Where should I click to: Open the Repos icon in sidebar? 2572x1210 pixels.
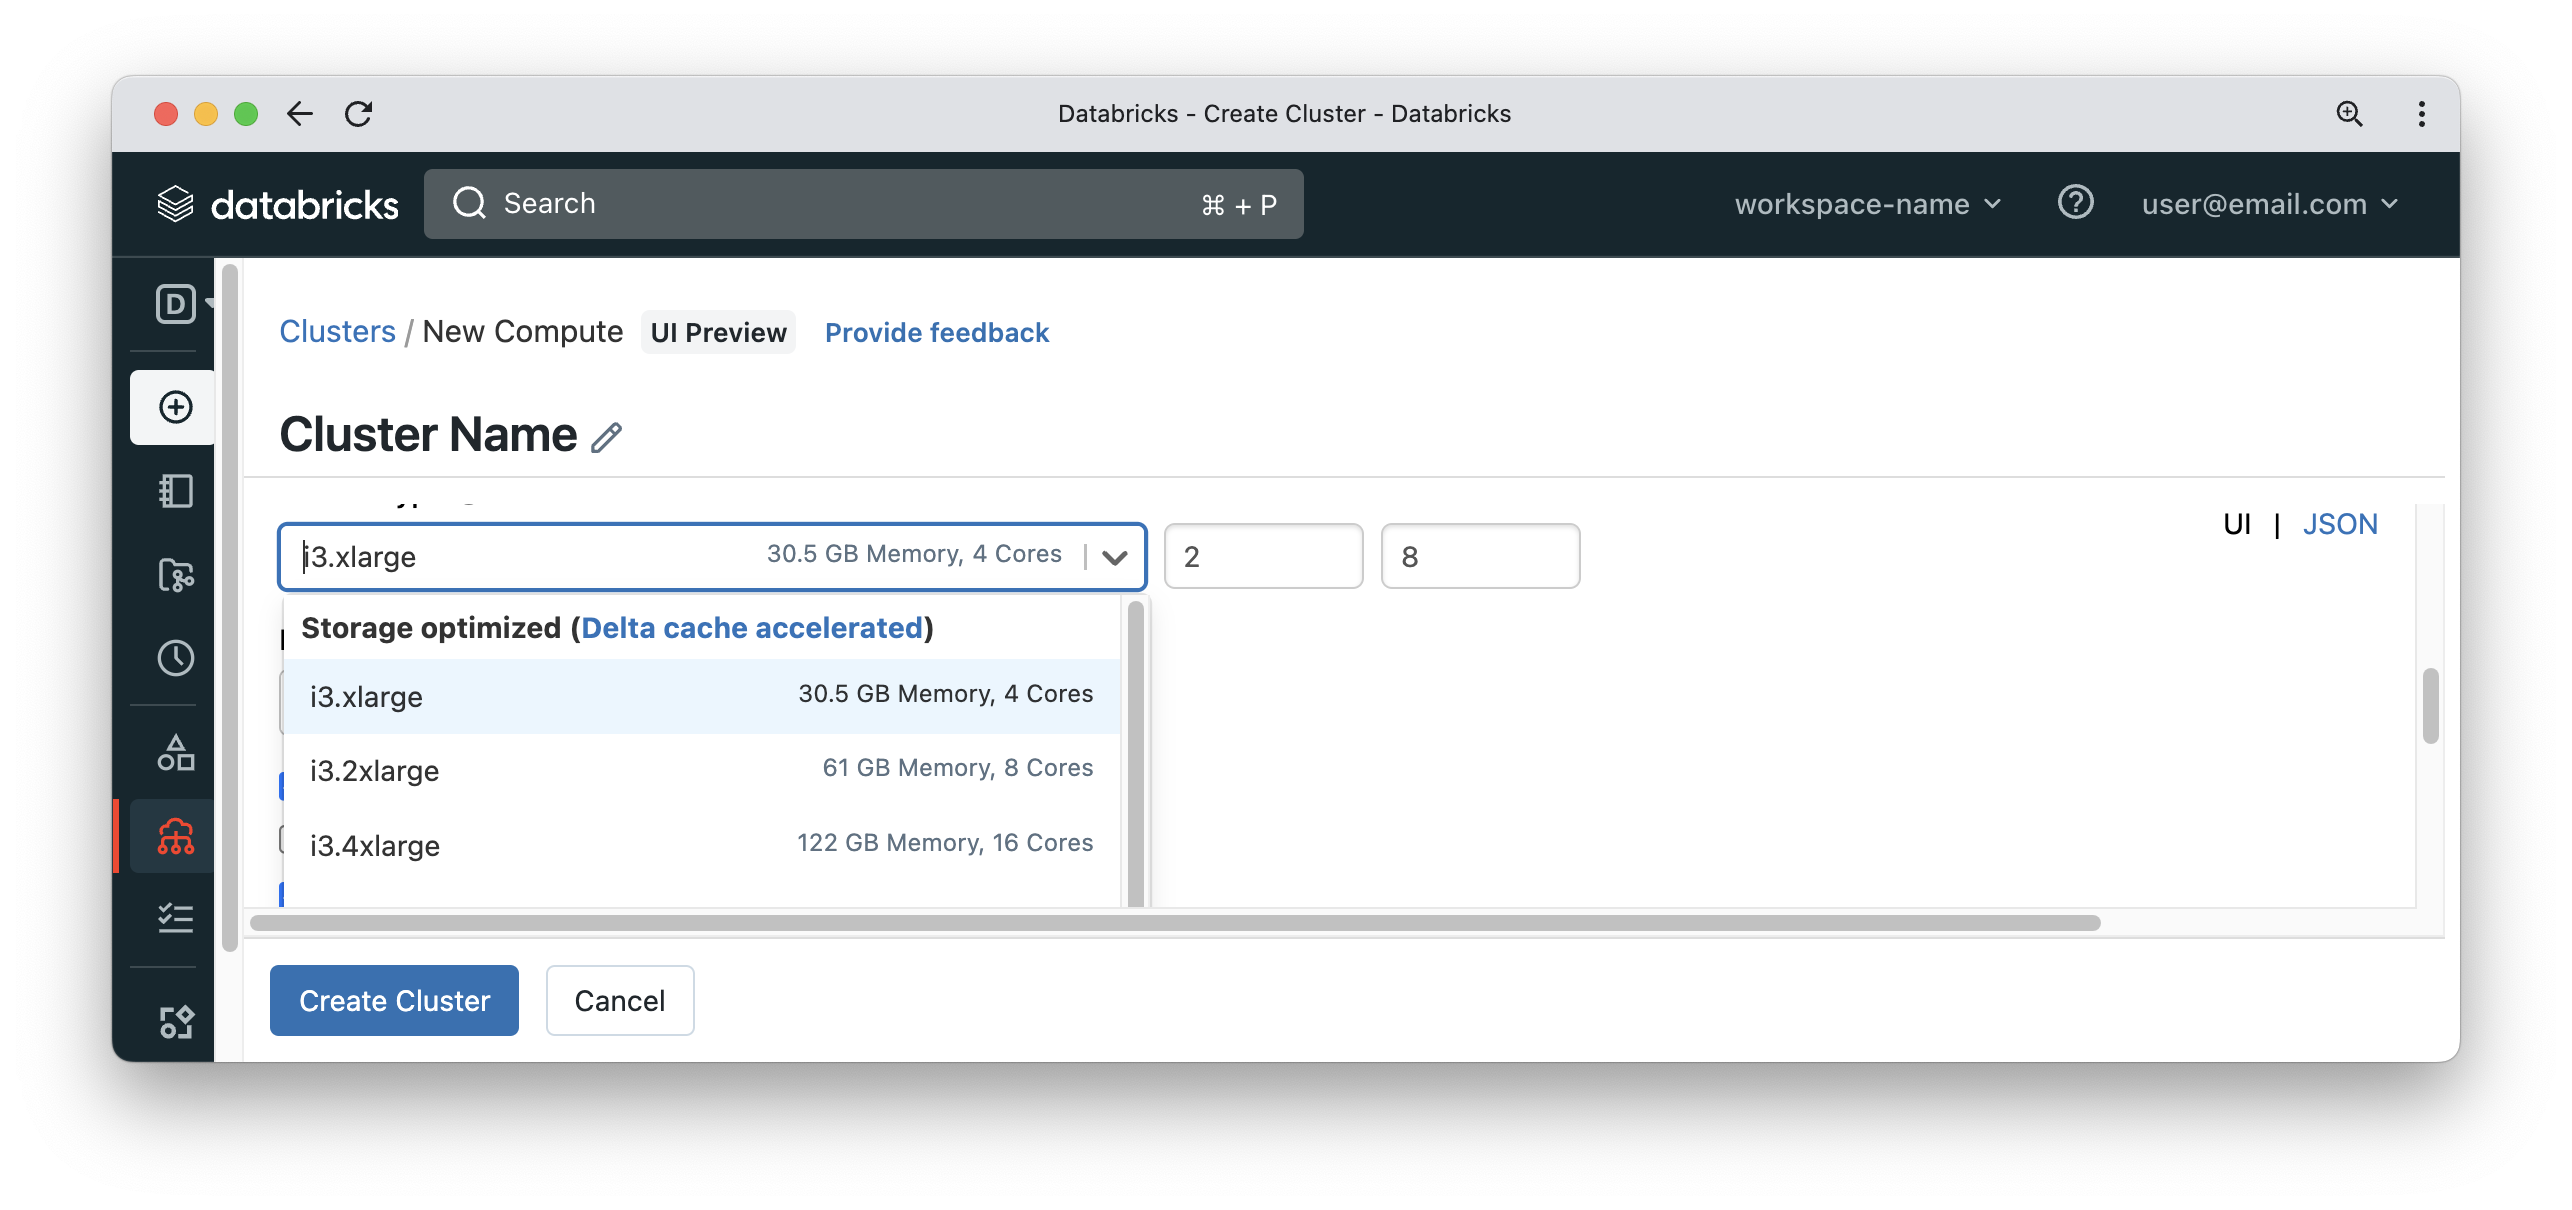[x=175, y=575]
